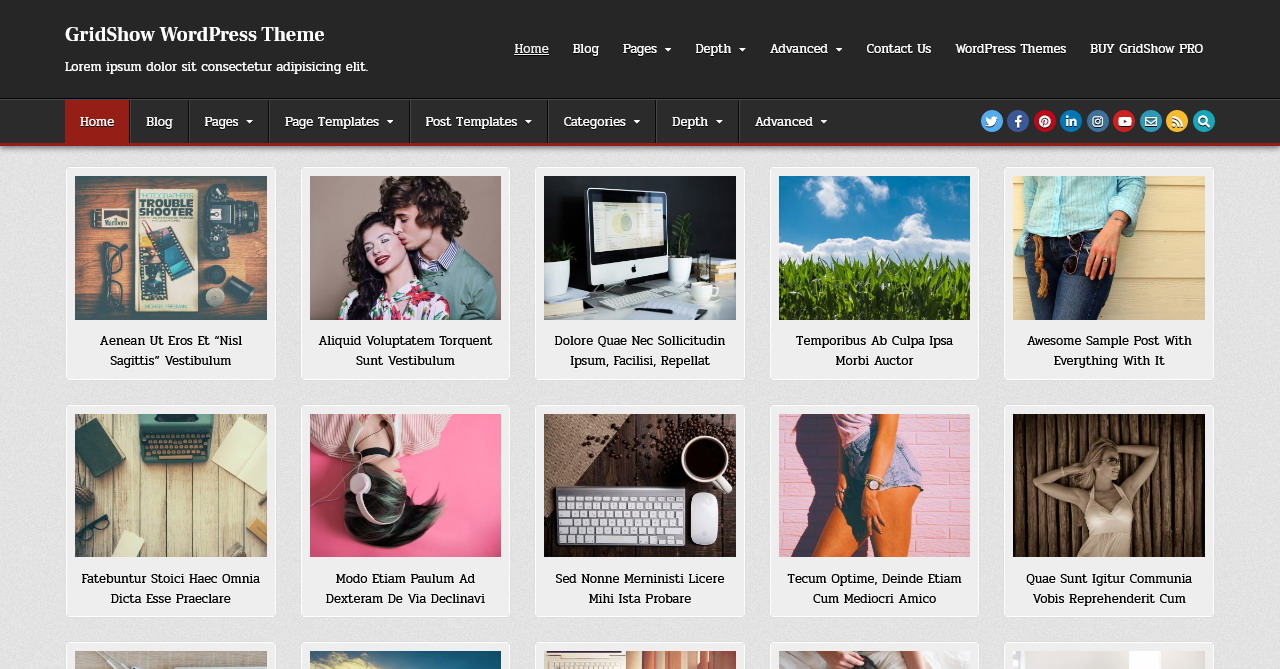
Task: Open post Fatebuntur Stoici Haec Omnia Dicta
Action: 171,589
